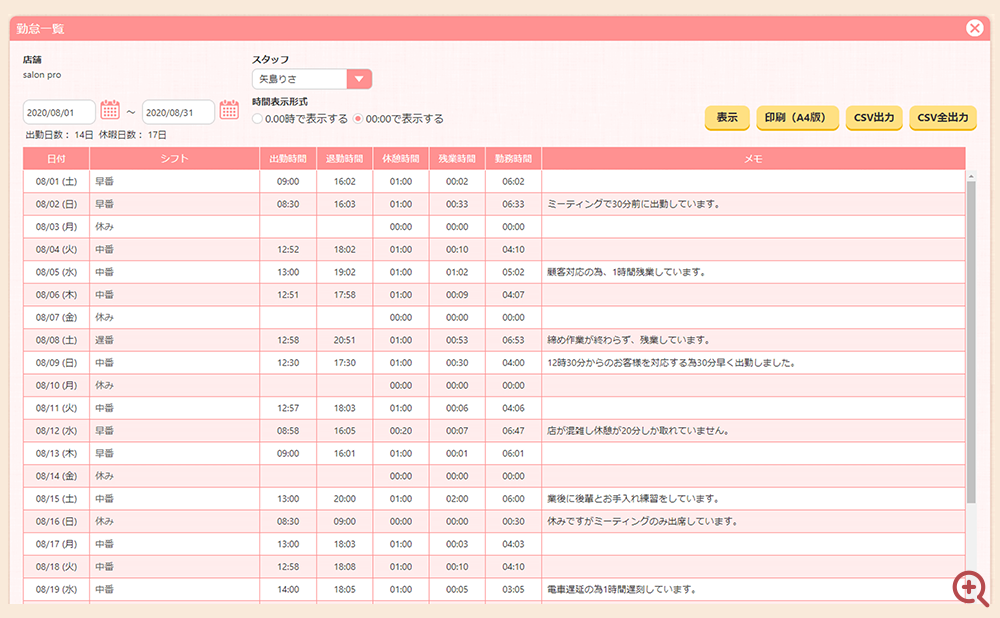
Task: Click the 20:51 clock-out cell on 08/08
Action: click(344, 340)
